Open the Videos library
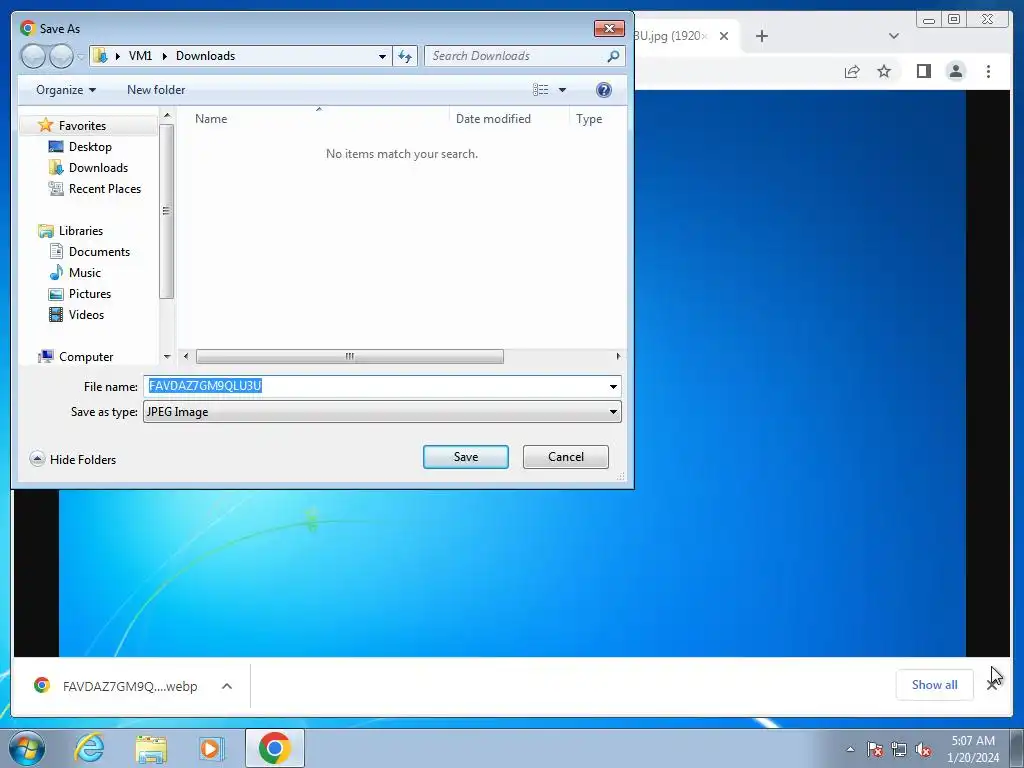This screenshot has height=768, width=1024. 86,315
